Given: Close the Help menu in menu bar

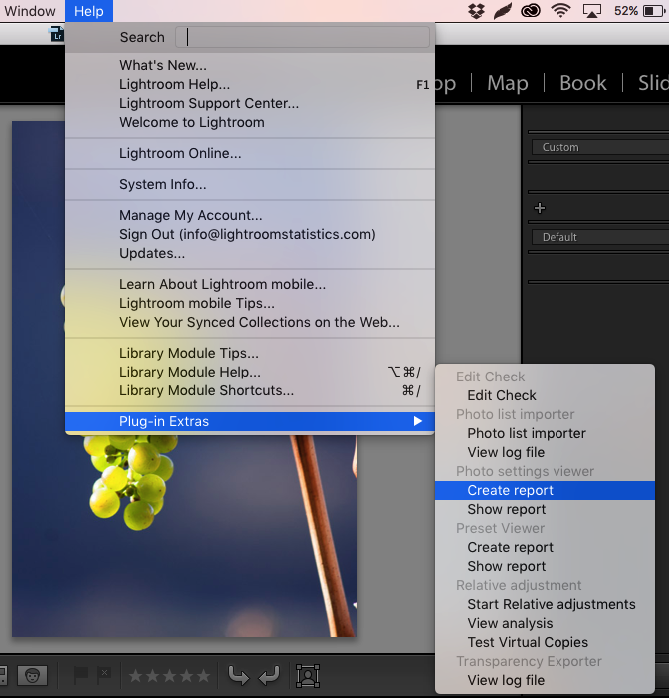Looking at the screenshot, I should point(89,11).
